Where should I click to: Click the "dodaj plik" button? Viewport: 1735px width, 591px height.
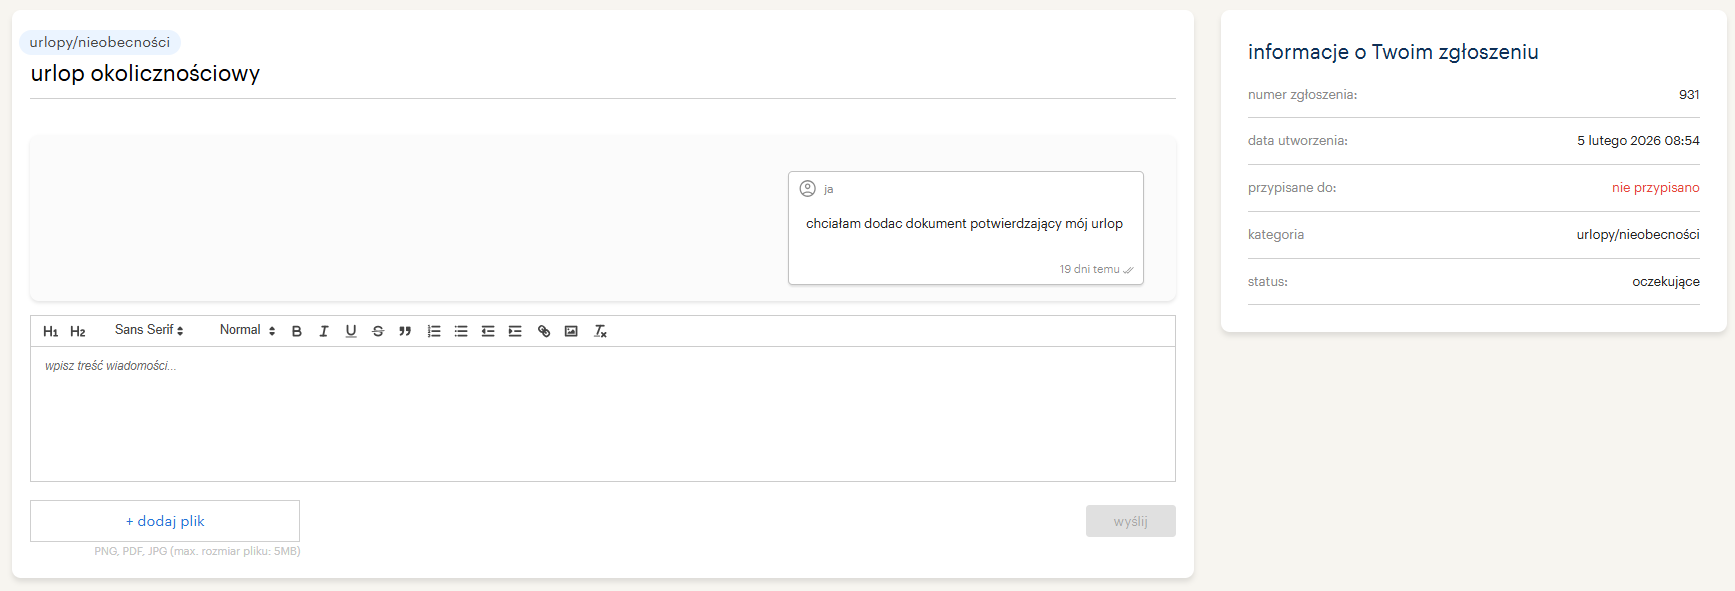(x=165, y=521)
